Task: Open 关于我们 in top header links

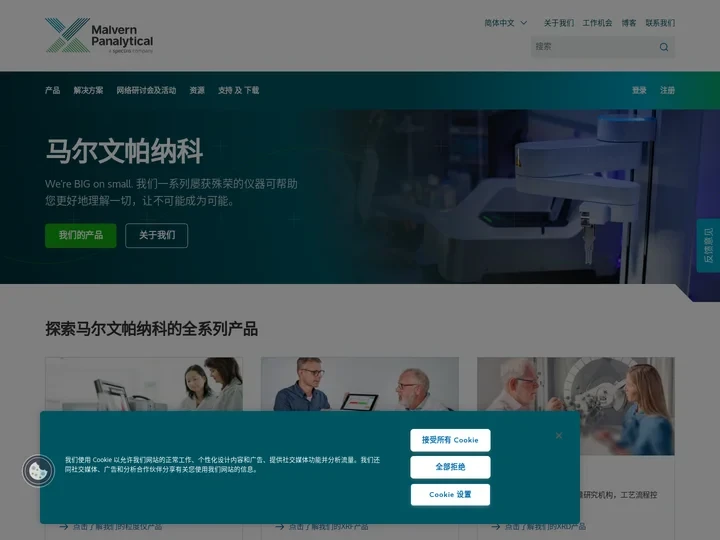Action: (559, 23)
